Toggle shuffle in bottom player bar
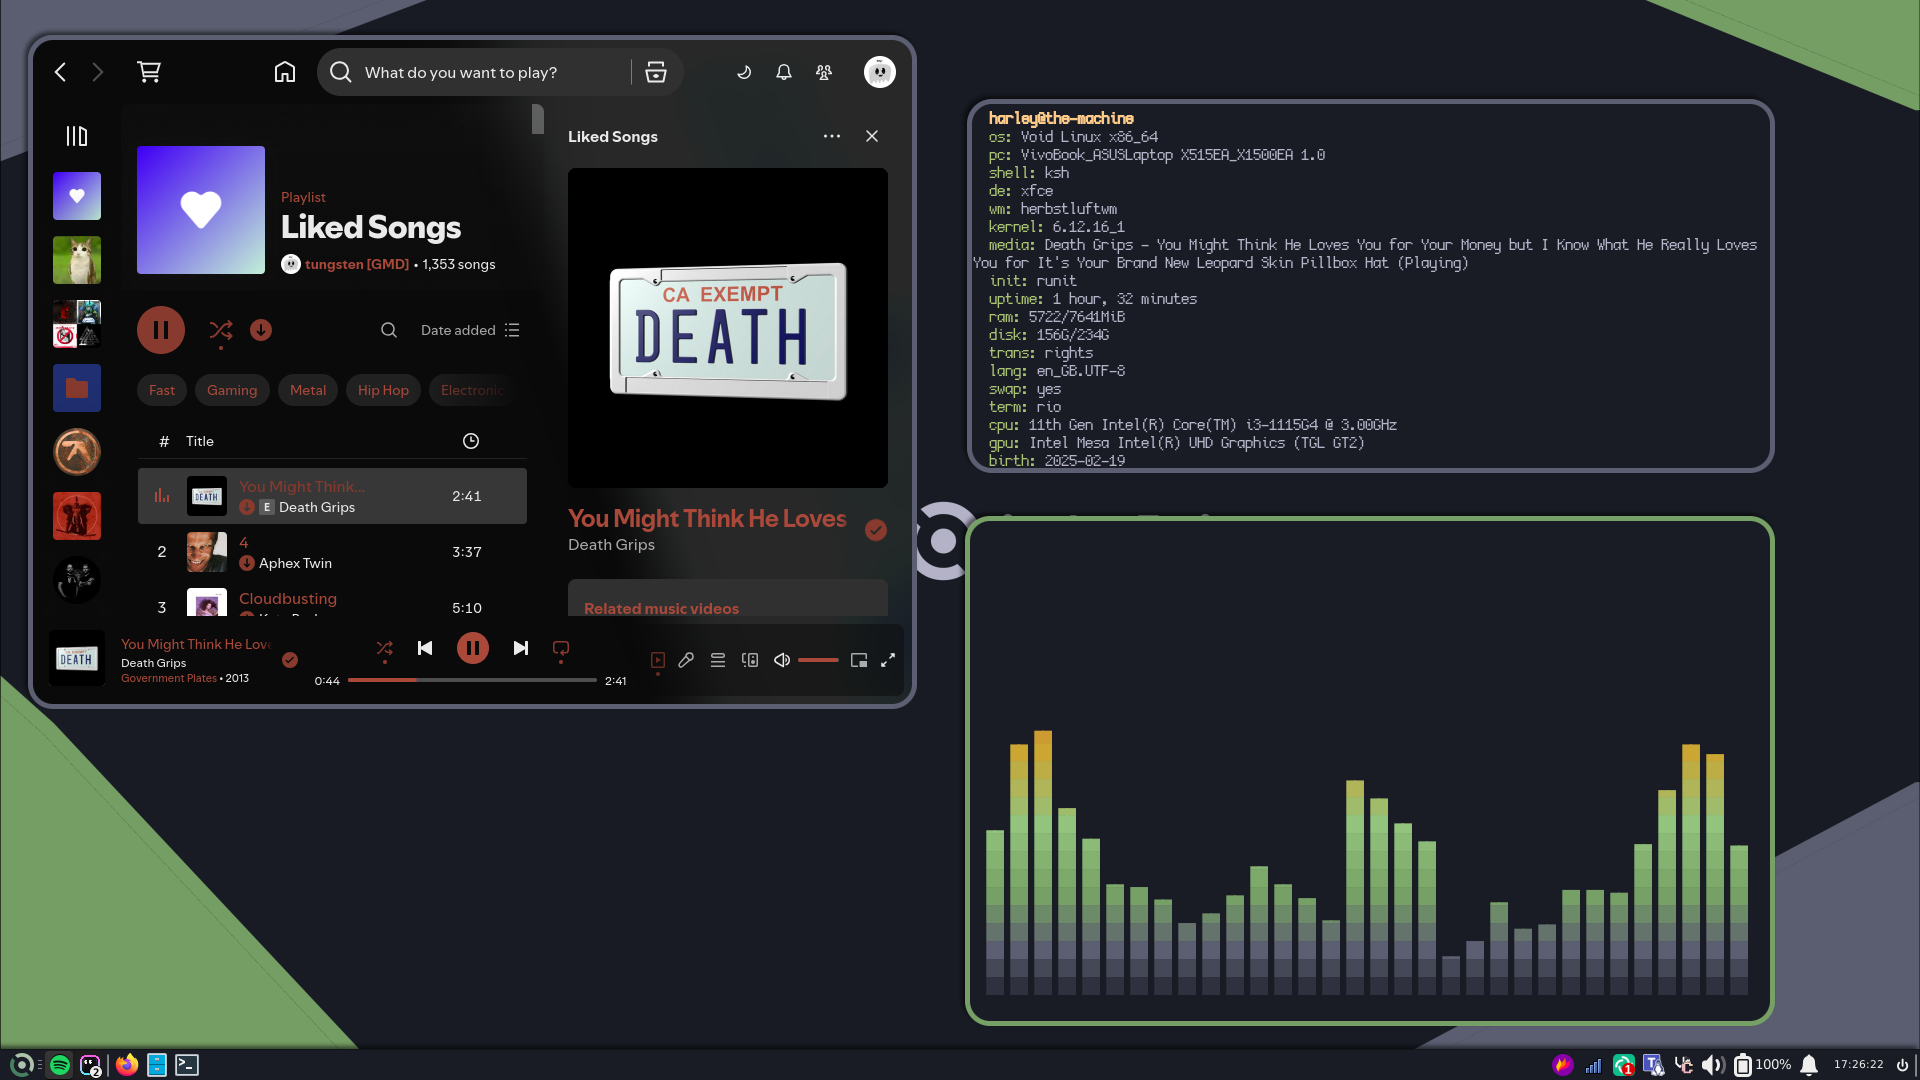This screenshot has height=1080, width=1920. 384,648
